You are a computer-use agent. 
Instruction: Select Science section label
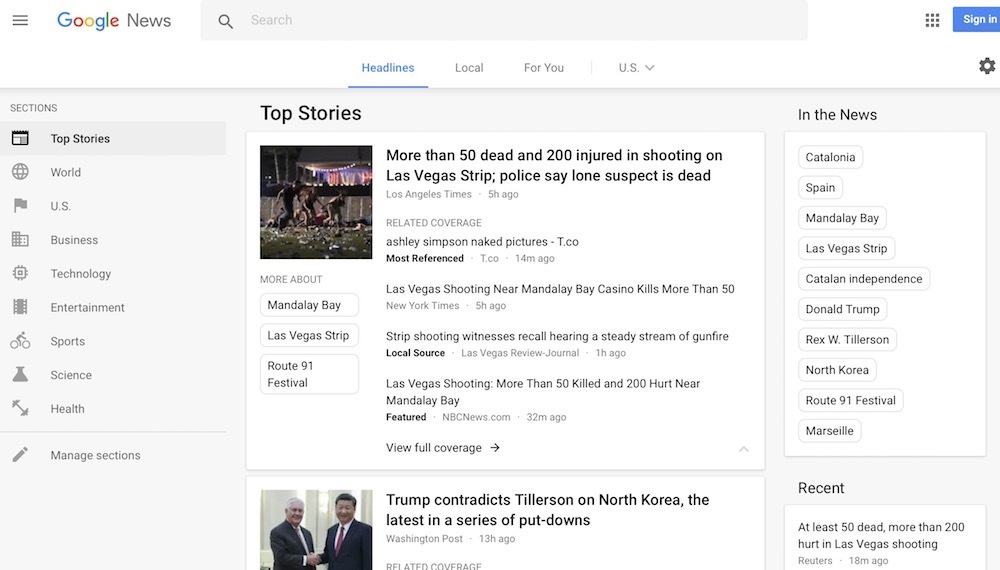tap(71, 375)
